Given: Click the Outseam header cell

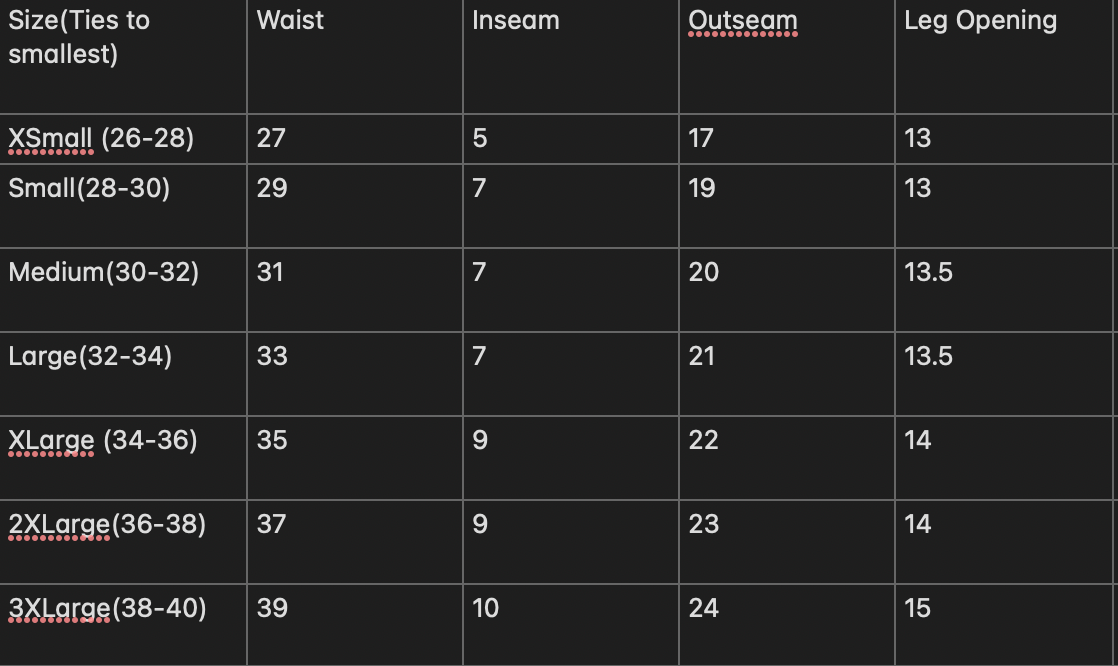Looking at the screenshot, I should [786, 56].
